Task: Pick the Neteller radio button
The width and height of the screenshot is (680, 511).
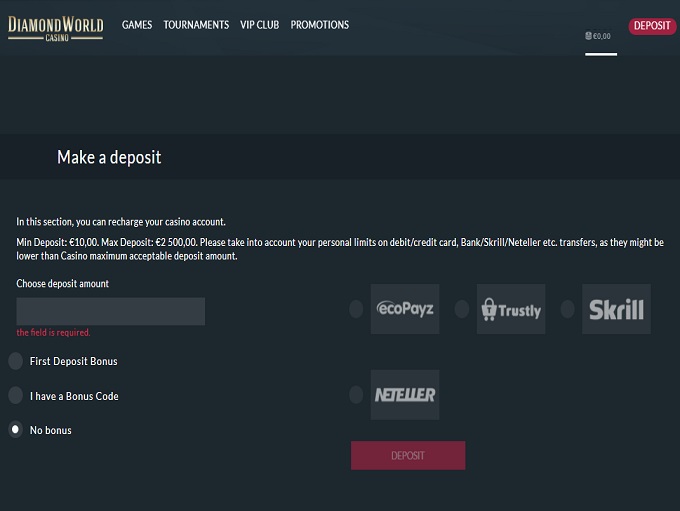Action: pyautogui.click(x=356, y=395)
